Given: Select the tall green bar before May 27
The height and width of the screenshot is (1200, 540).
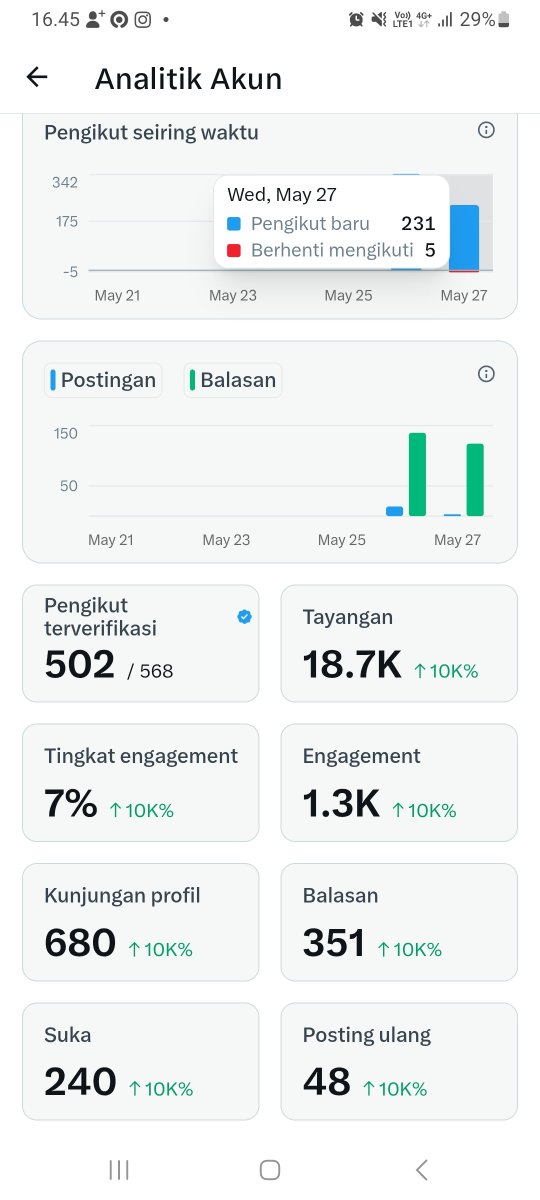Looking at the screenshot, I should click(418, 474).
